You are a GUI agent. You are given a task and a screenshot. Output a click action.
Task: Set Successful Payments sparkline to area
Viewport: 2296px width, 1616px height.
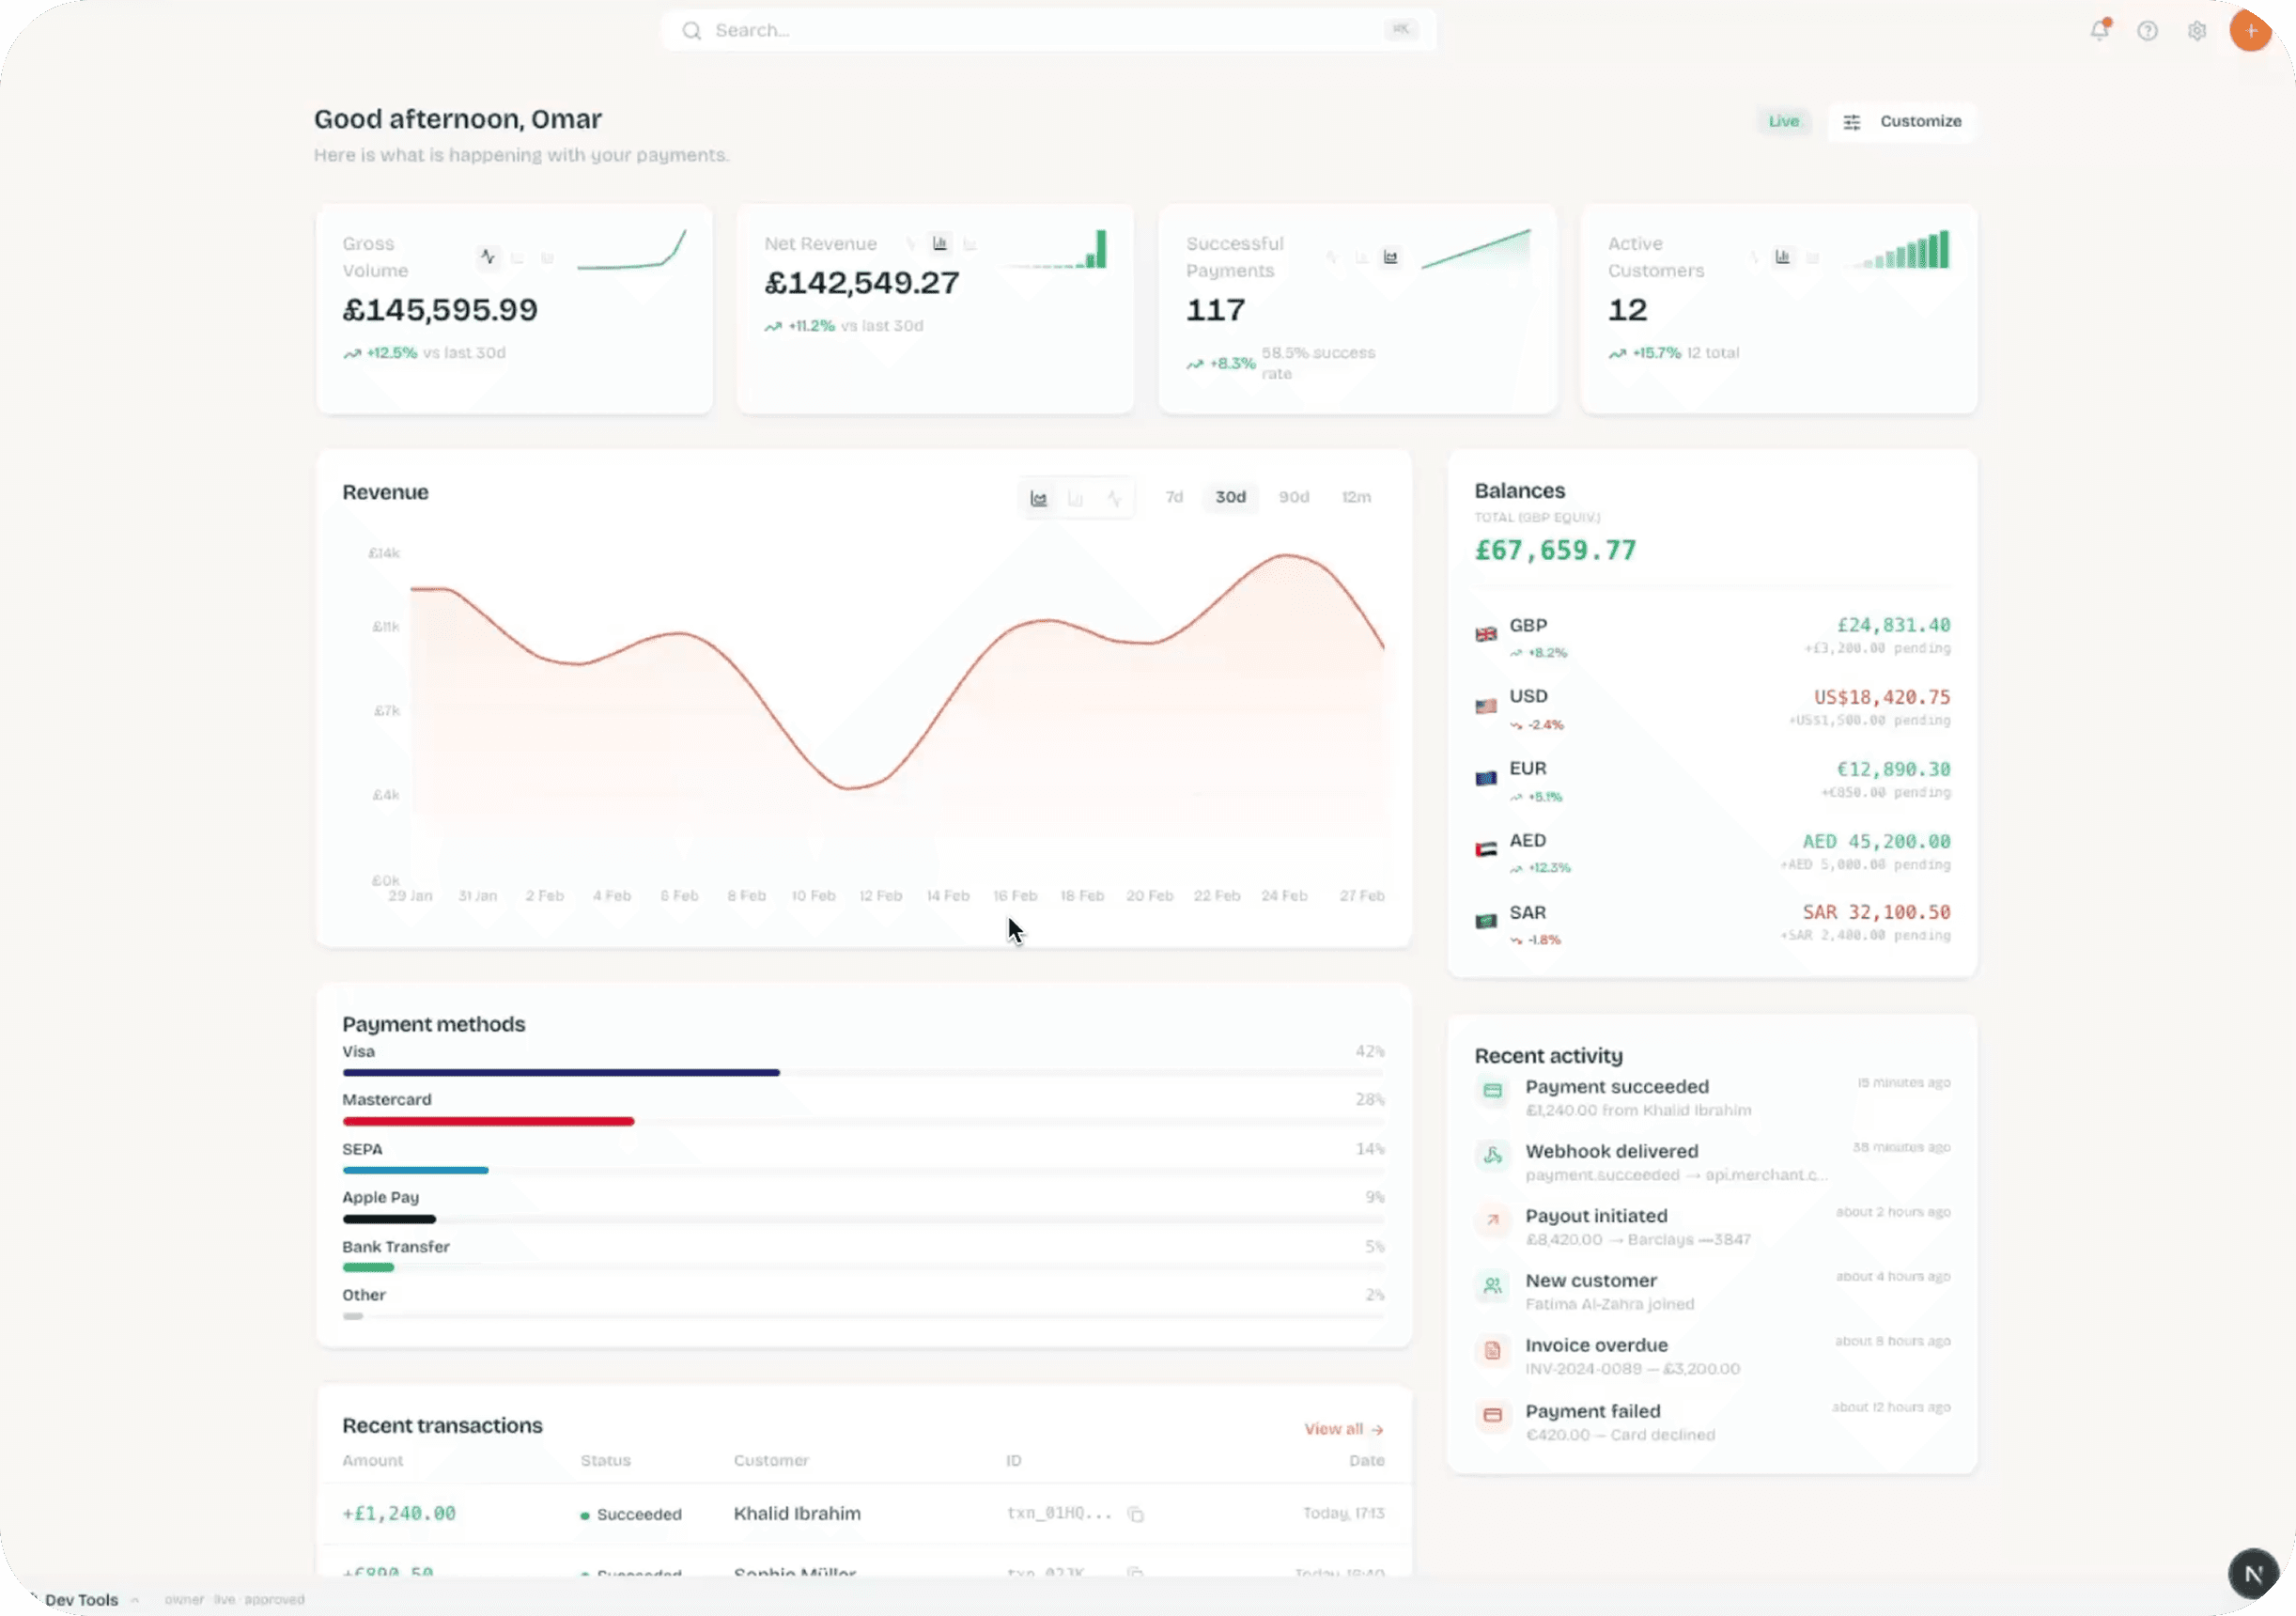pyautogui.click(x=1390, y=257)
